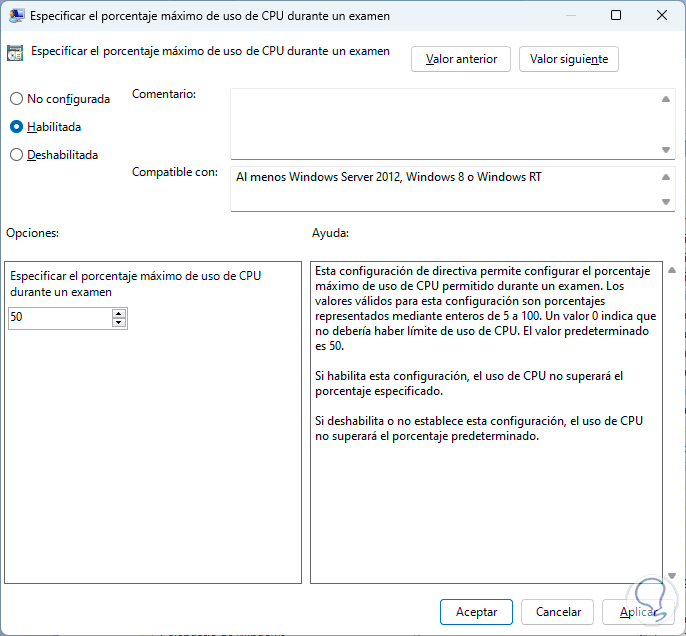
Task: Click the Compatible con label
Action: (175, 172)
